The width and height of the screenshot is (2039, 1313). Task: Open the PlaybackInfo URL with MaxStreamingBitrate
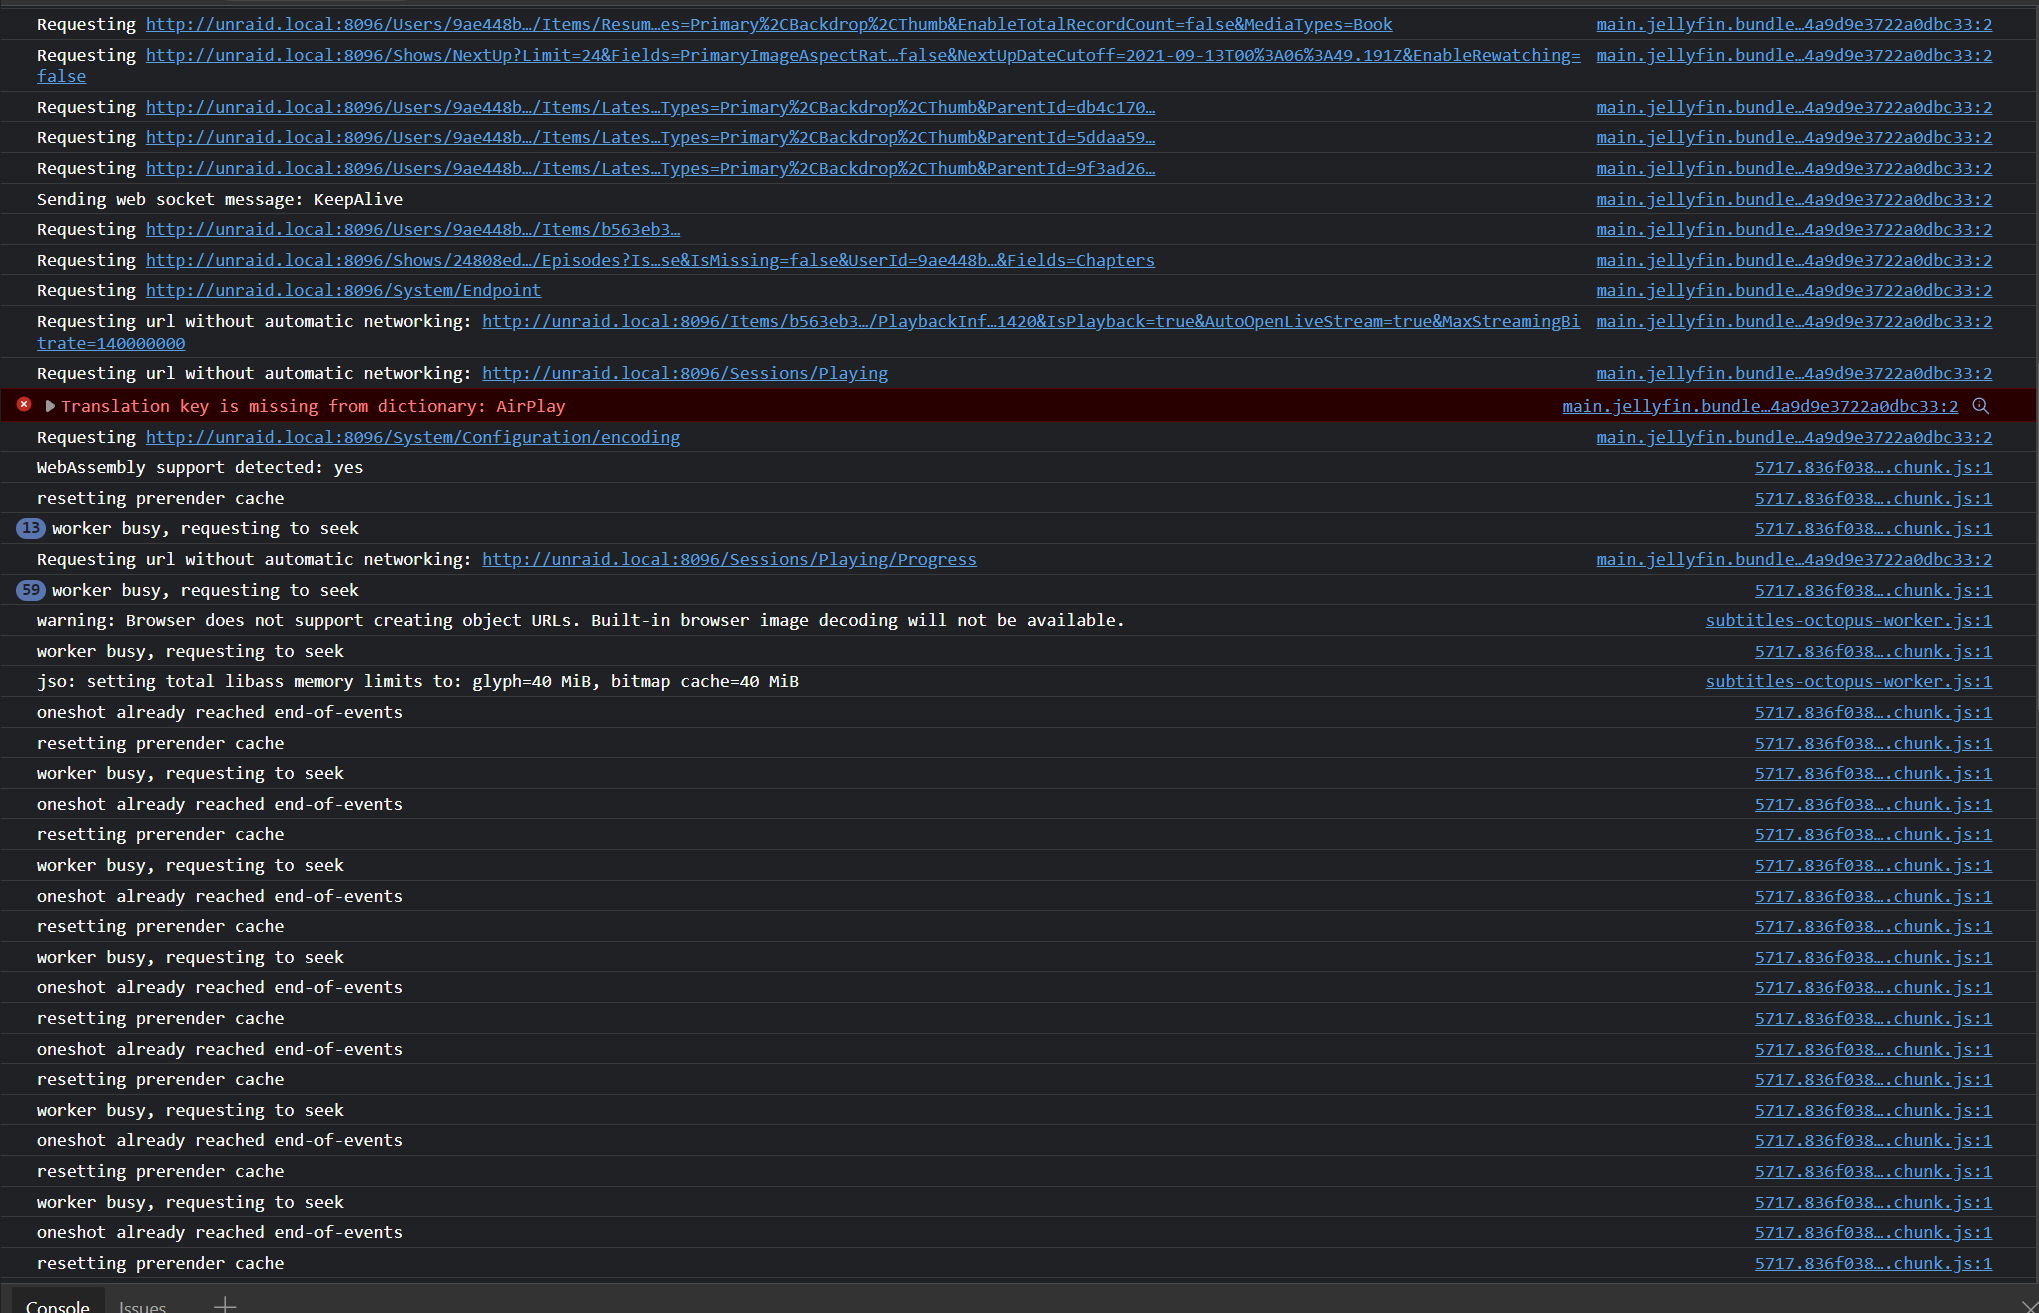tap(1030, 321)
